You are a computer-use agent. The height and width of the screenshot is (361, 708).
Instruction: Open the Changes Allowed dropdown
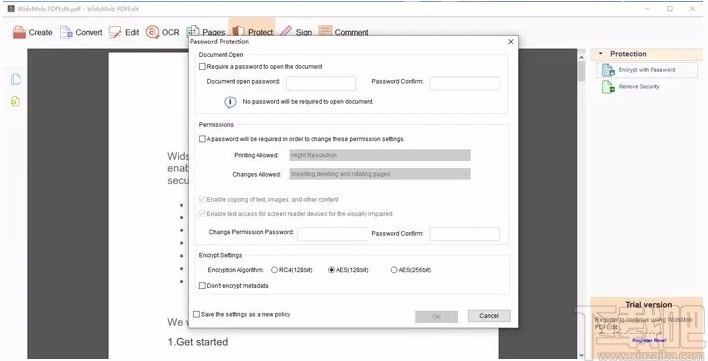[x=380, y=174]
